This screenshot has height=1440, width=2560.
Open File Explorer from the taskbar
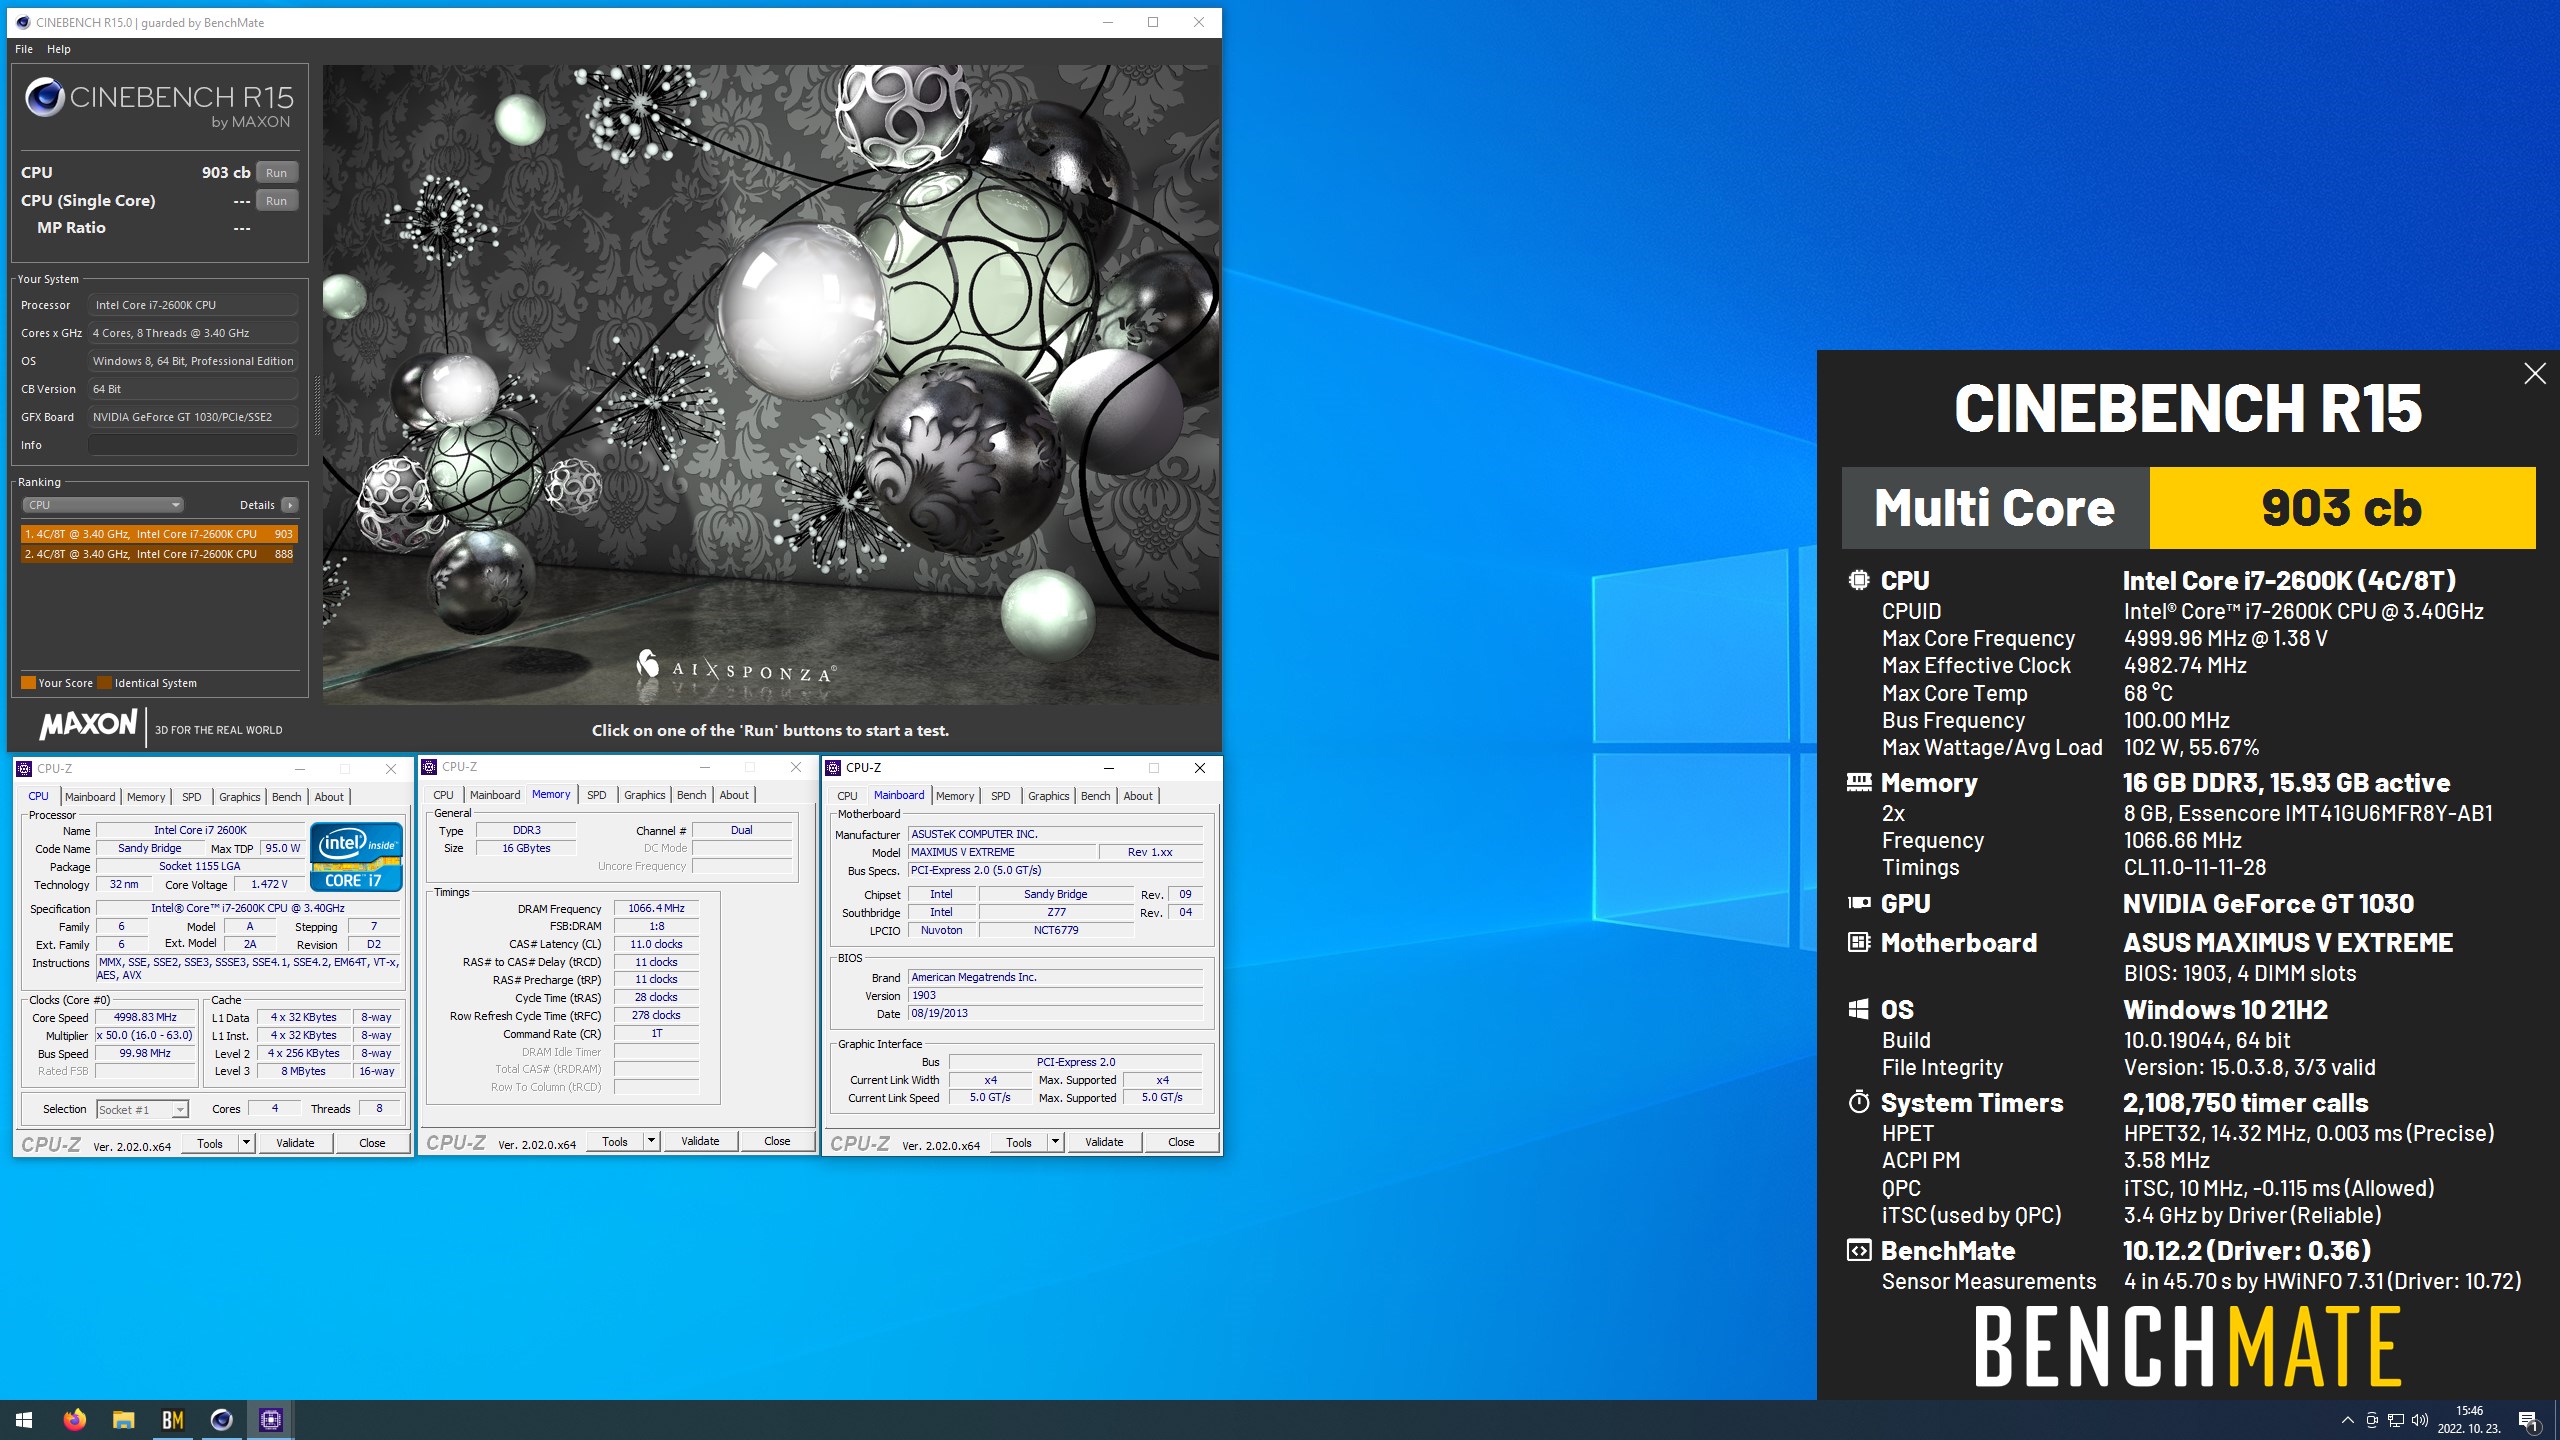pyautogui.click(x=123, y=1420)
